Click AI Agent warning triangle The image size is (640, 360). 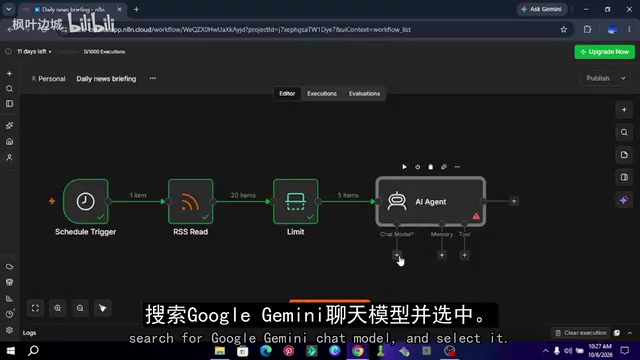coord(476,216)
